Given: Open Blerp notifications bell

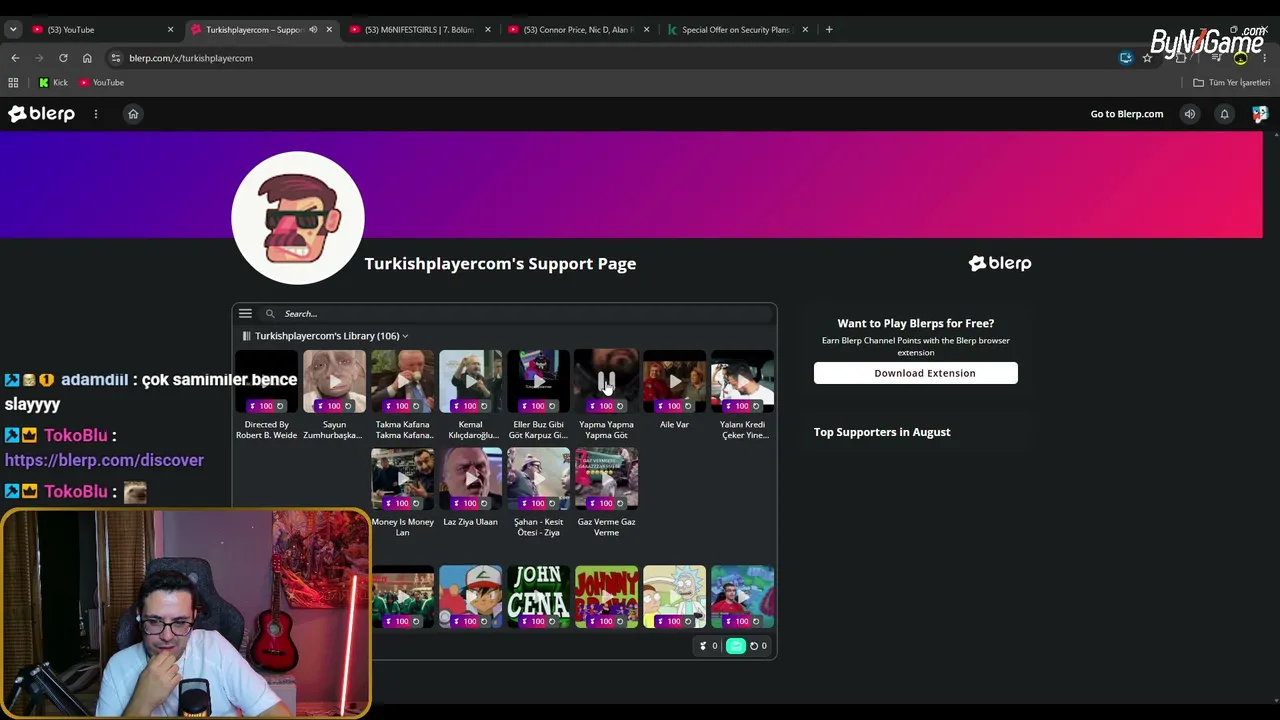Looking at the screenshot, I should pyautogui.click(x=1224, y=114).
